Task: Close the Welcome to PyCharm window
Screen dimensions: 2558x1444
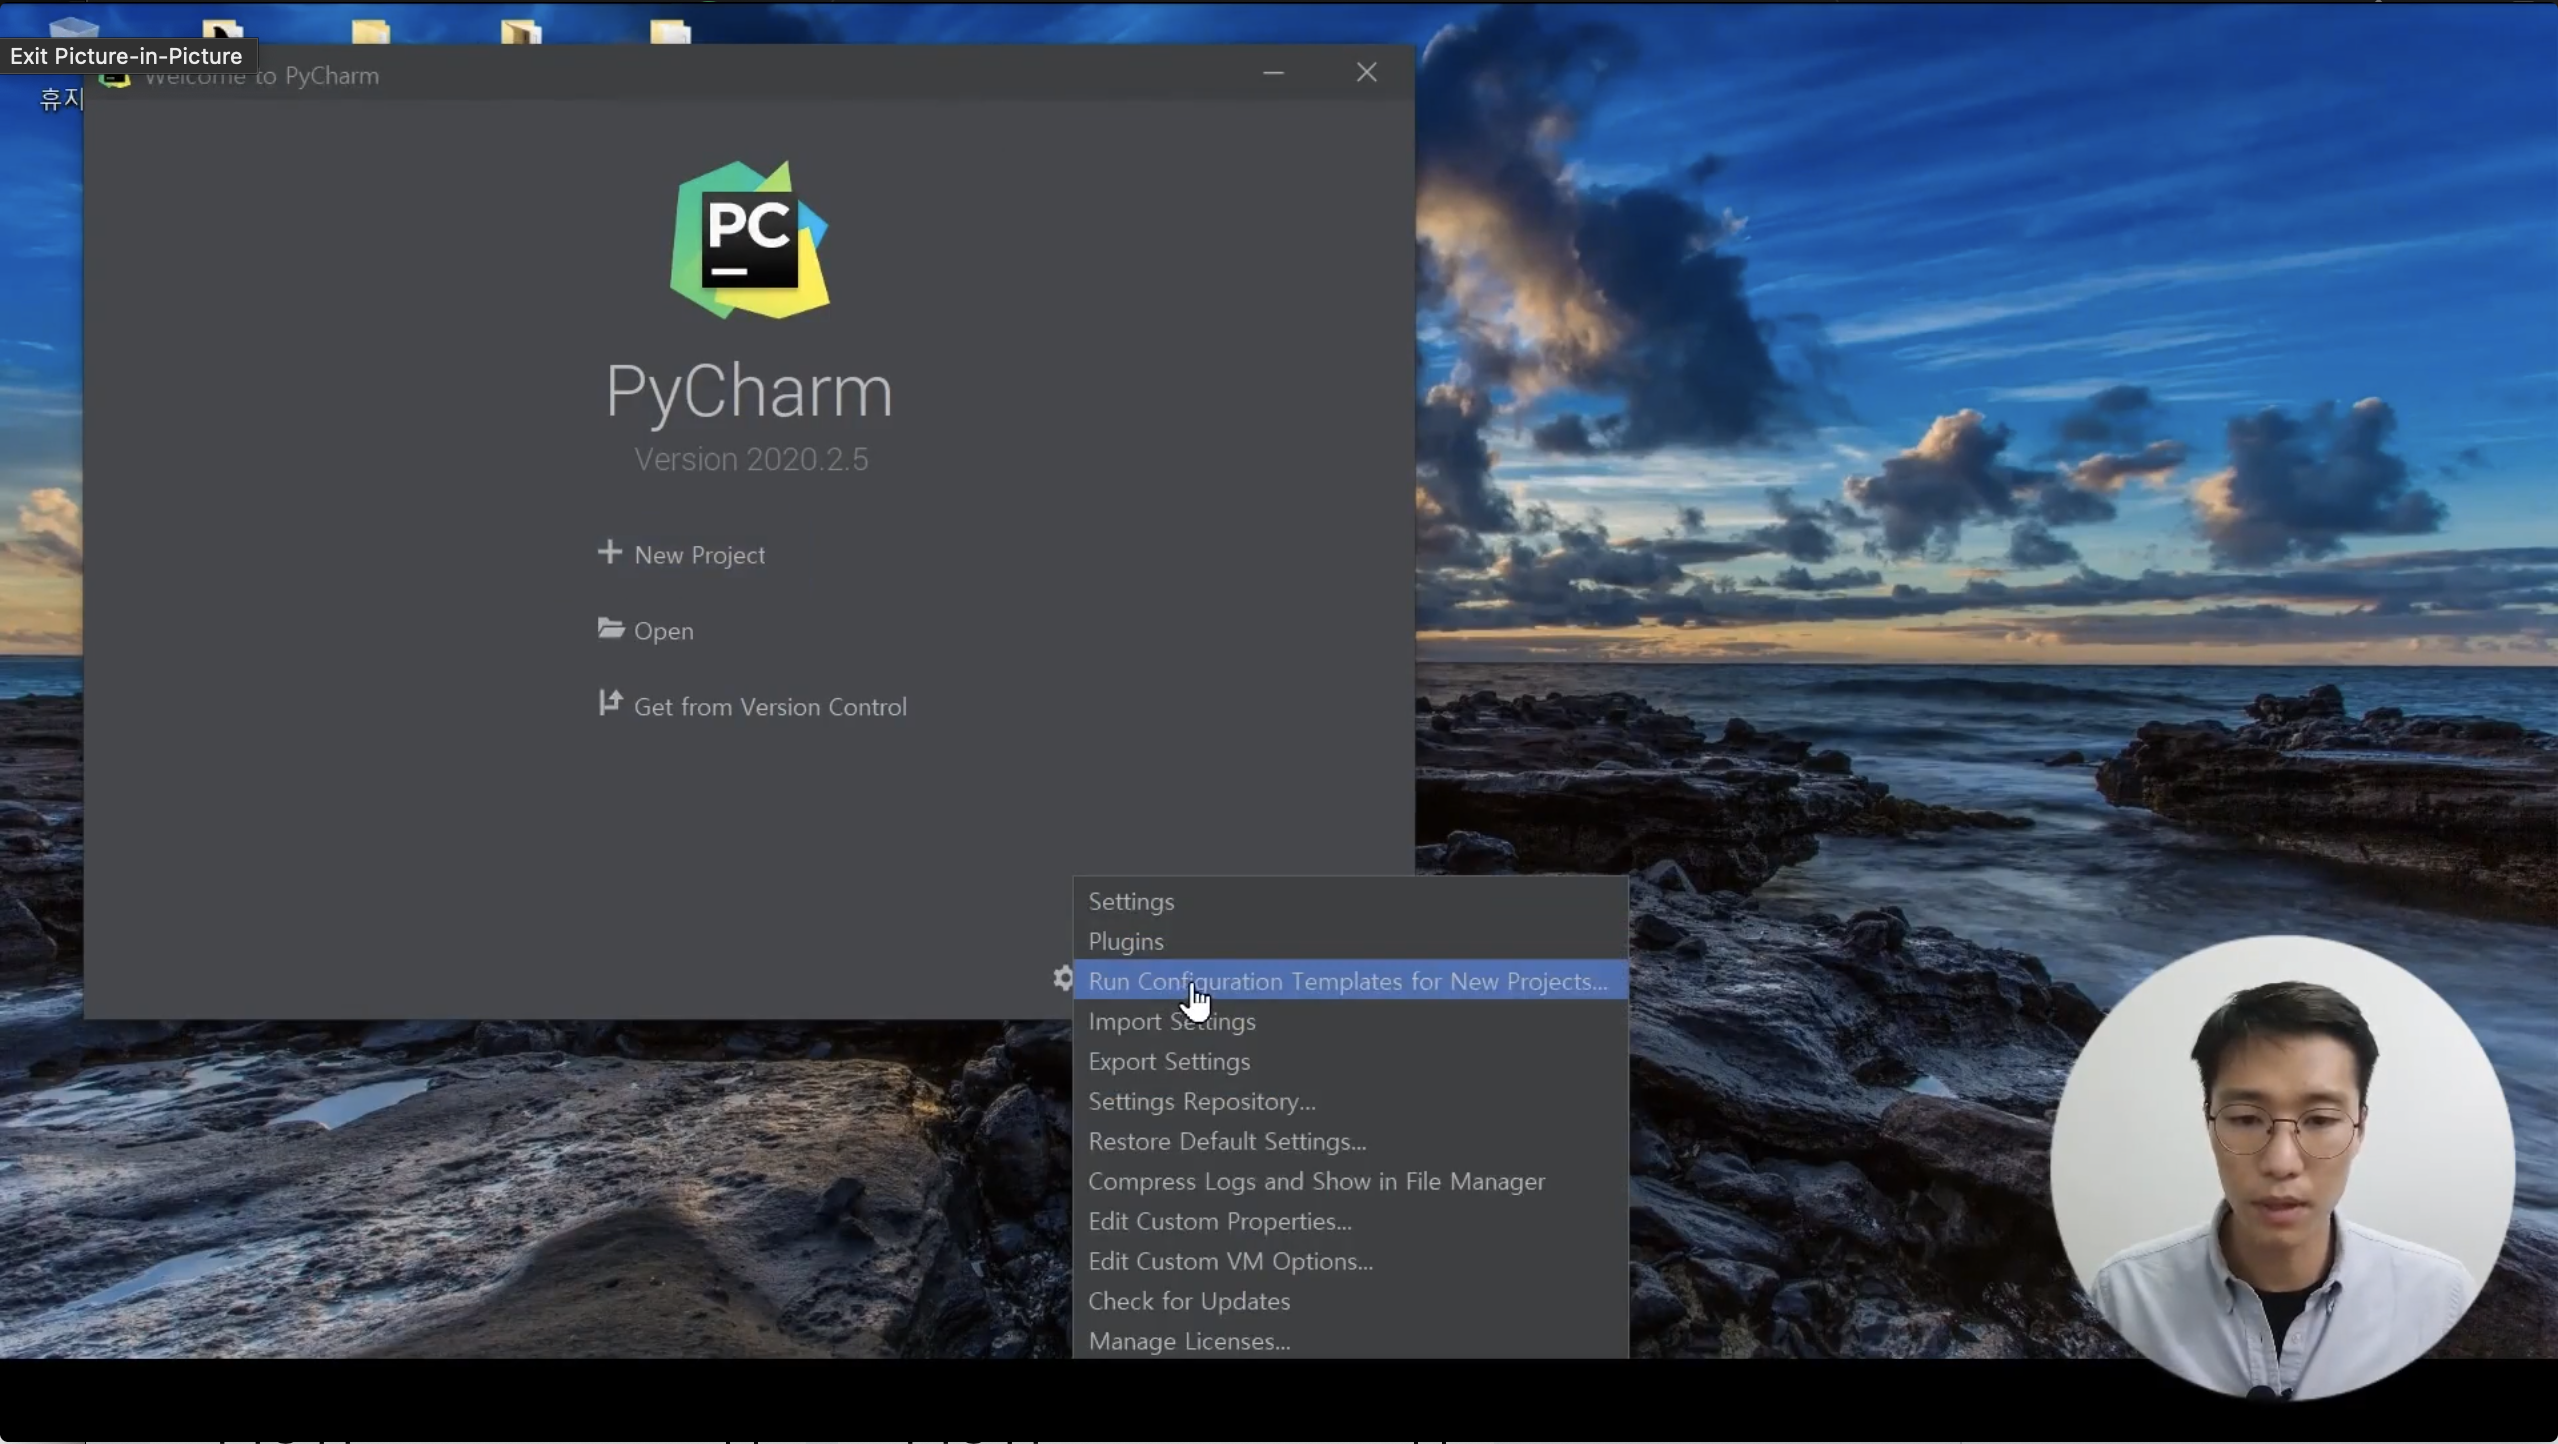Action: tap(1367, 72)
